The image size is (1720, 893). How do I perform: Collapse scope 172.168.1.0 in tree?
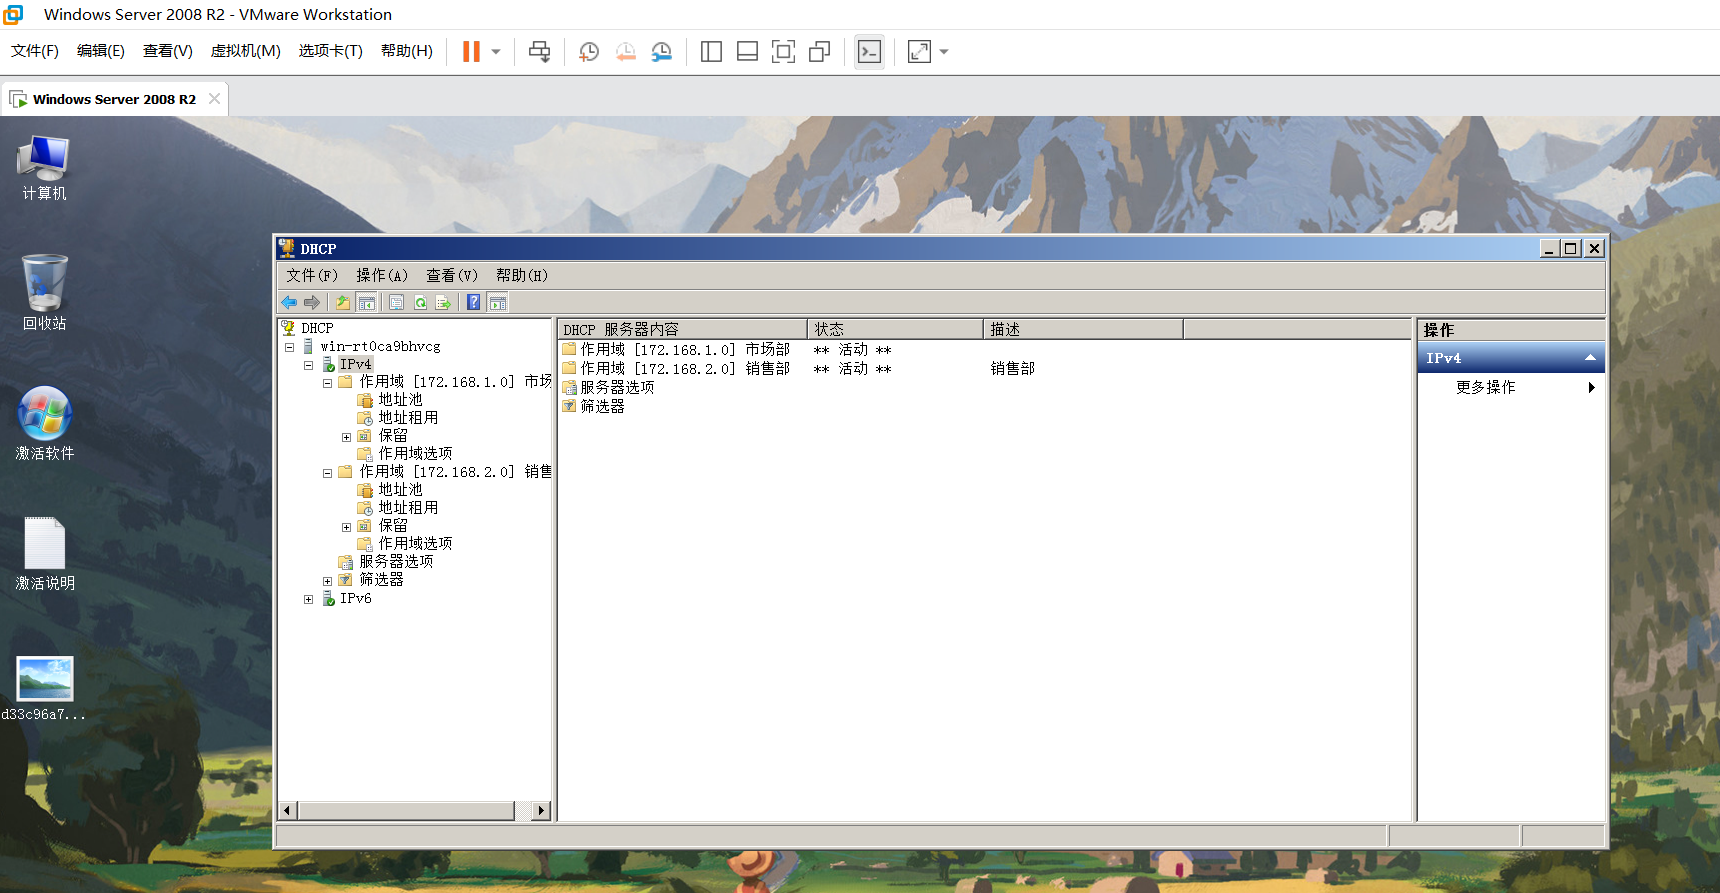pos(327,383)
